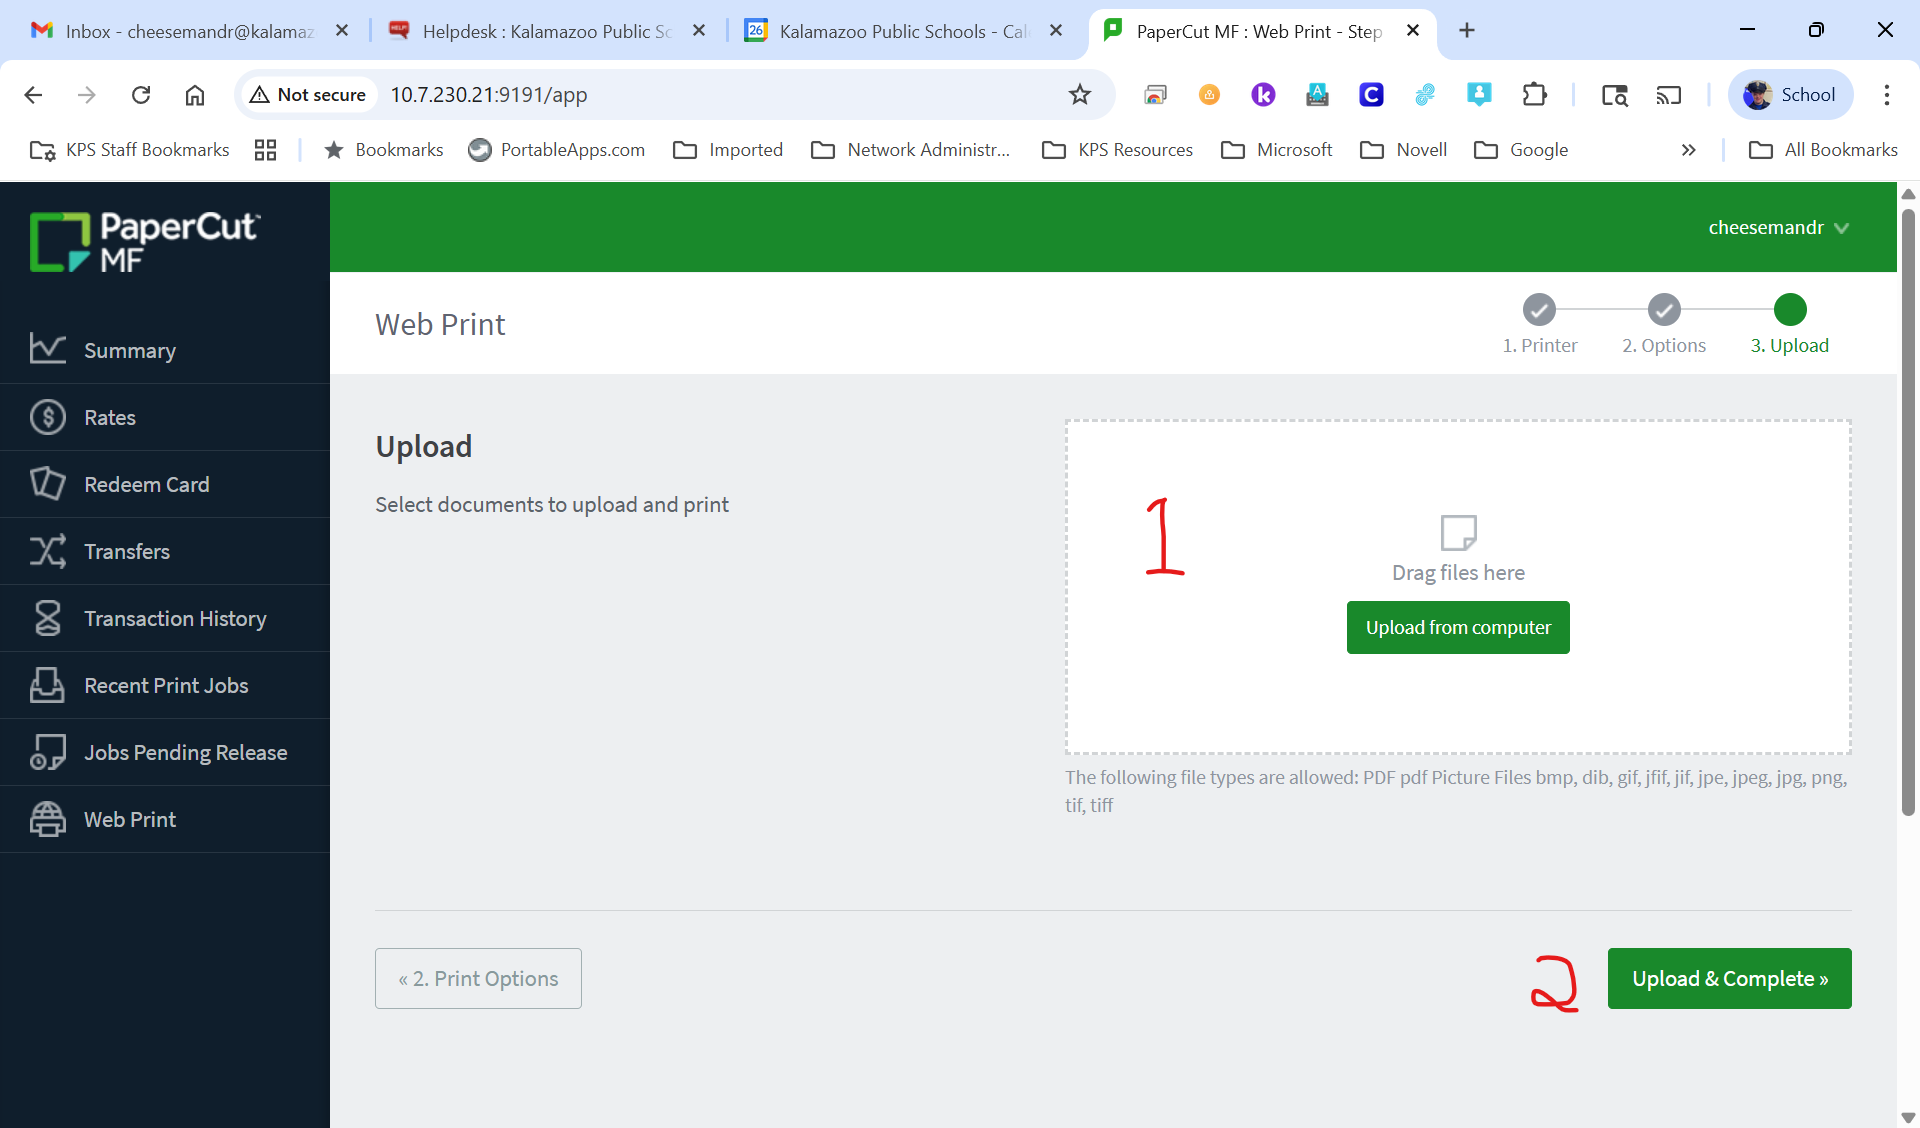Click the Recent Print Jobs tray icon
The image size is (1920, 1128).
47,685
